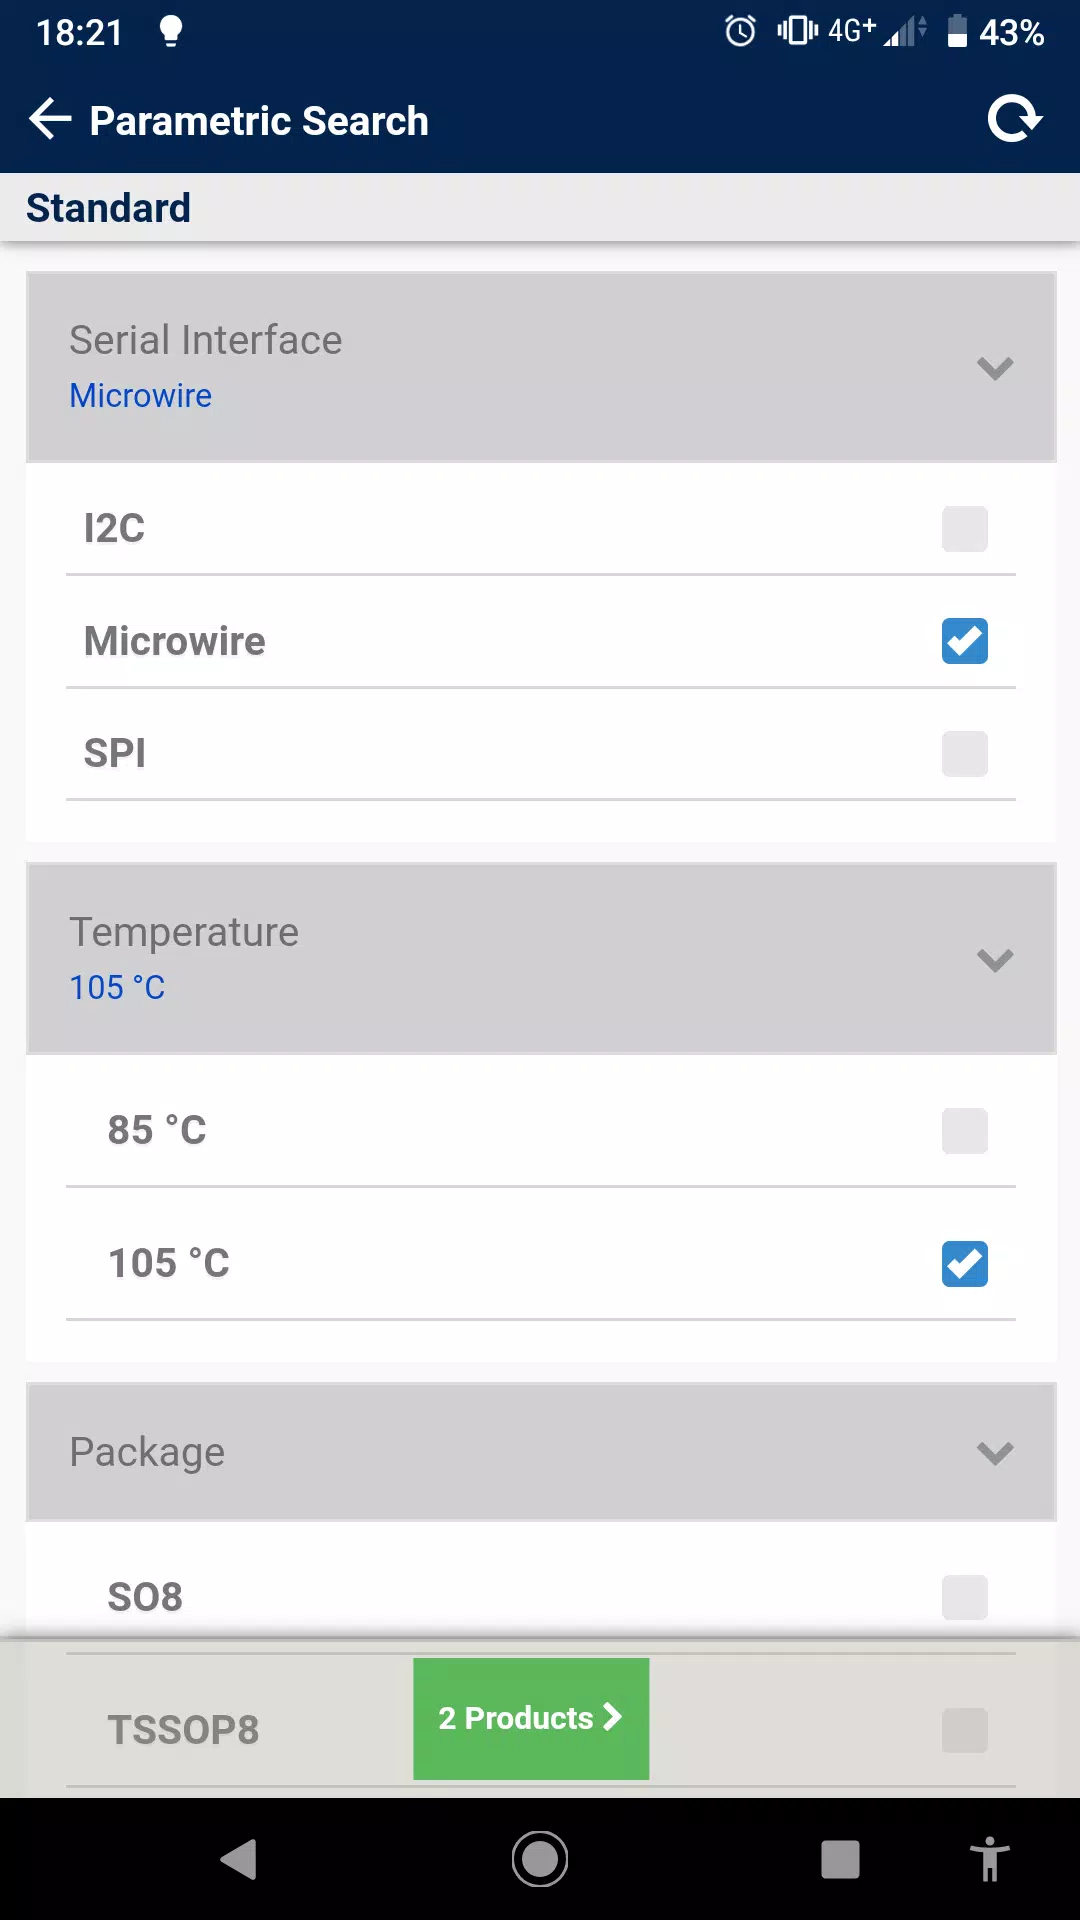Tap Android recent apps square
The height and width of the screenshot is (1920, 1080).
point(840,1859)
